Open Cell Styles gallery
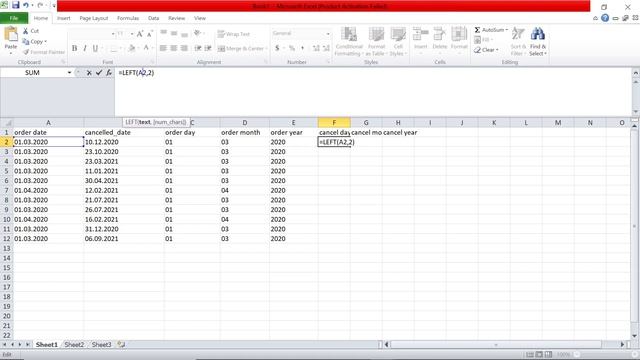640x360 pixels. pyautogui.click(x=398, y=42)
